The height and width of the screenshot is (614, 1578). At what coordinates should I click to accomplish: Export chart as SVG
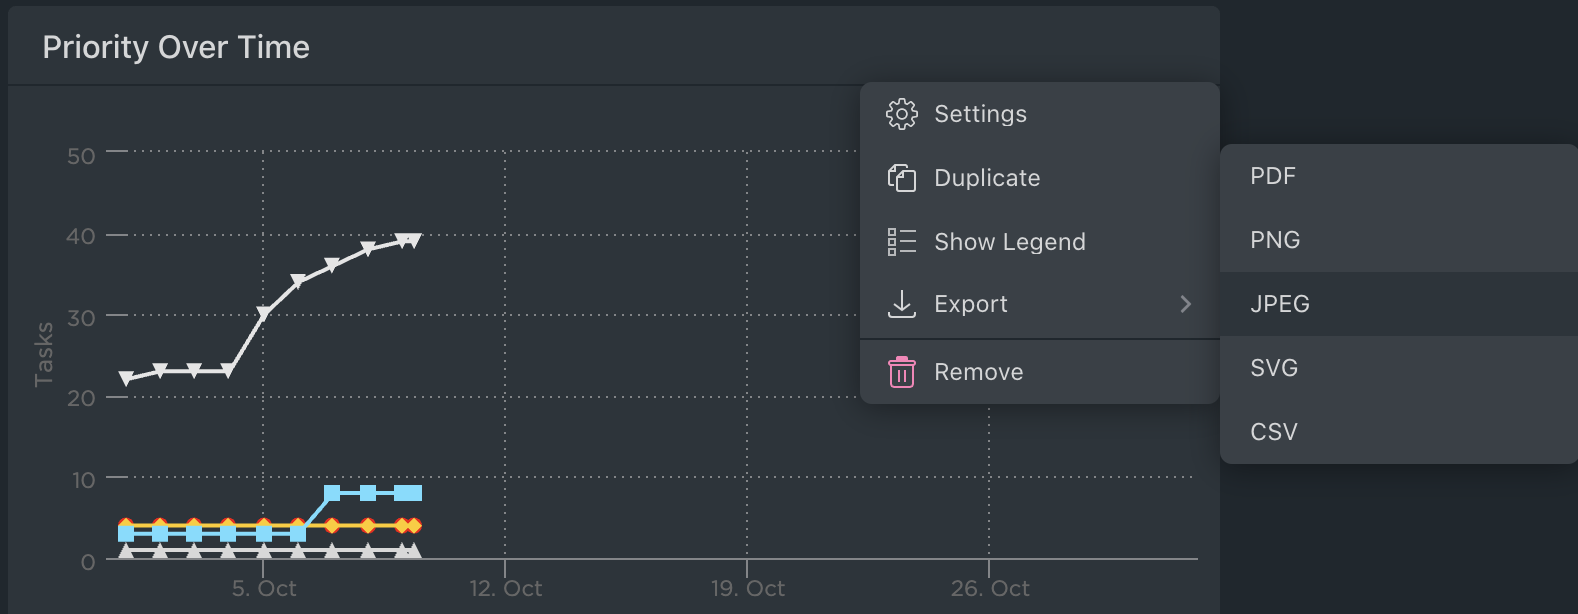[1273, 368]
